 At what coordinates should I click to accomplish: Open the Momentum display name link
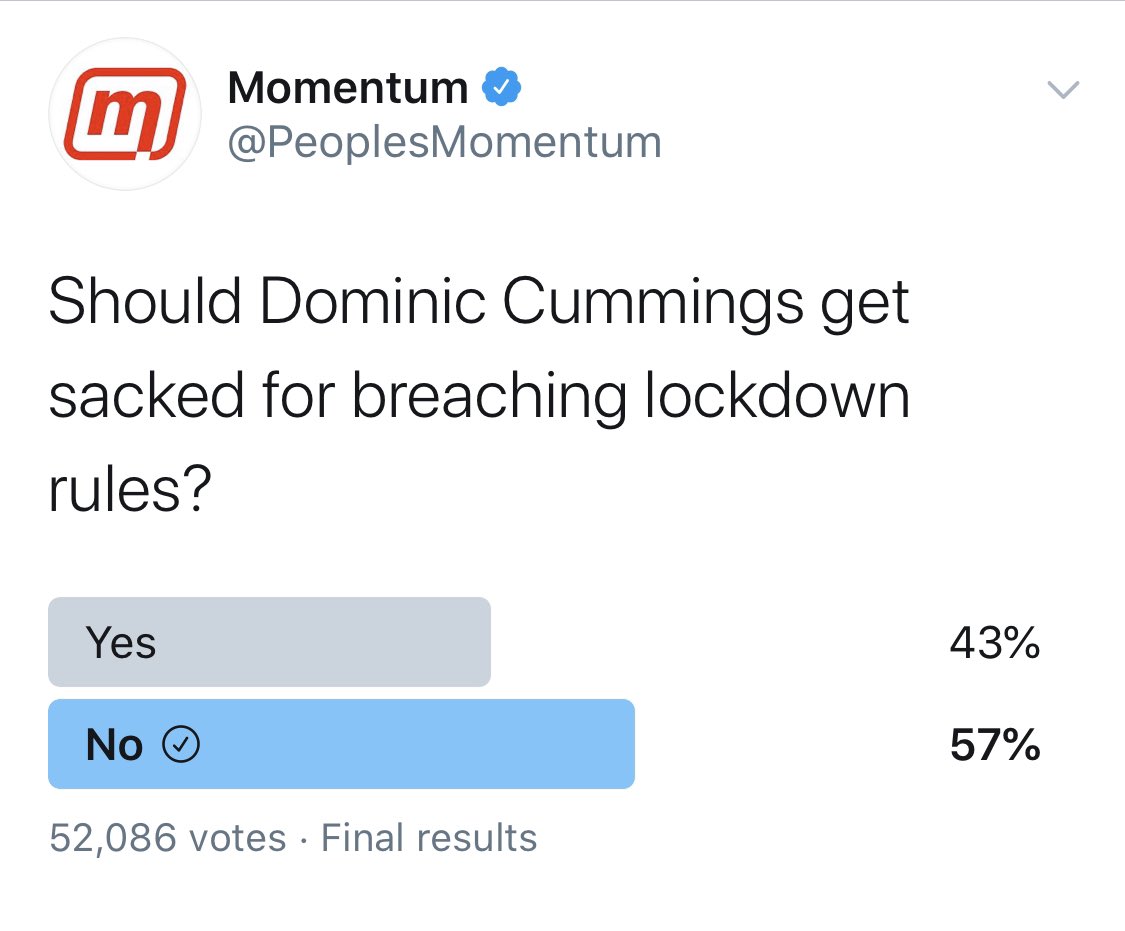tap(347, 89)
